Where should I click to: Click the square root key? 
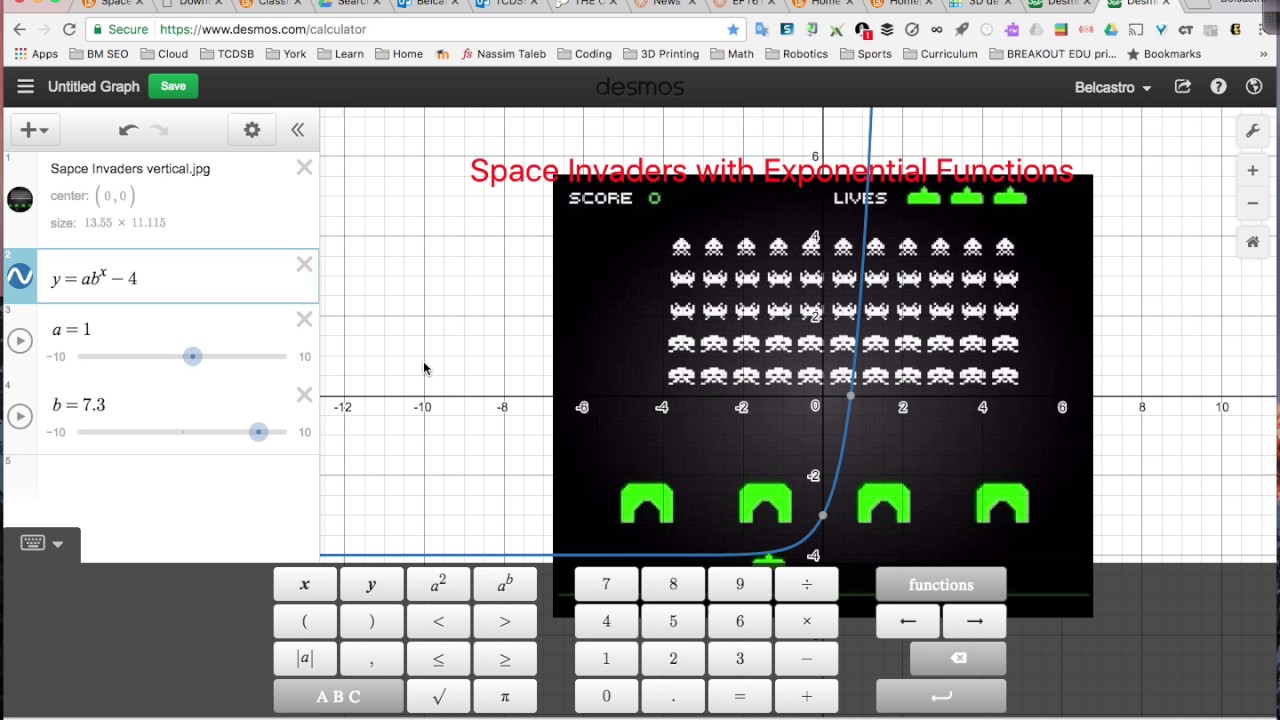[x=438, y=697]
